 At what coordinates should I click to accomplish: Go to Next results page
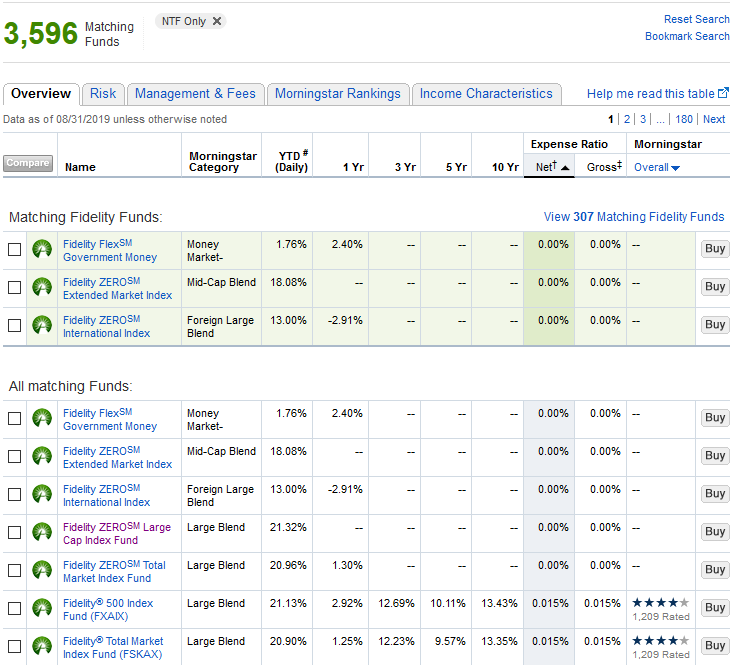click(714, 119)
